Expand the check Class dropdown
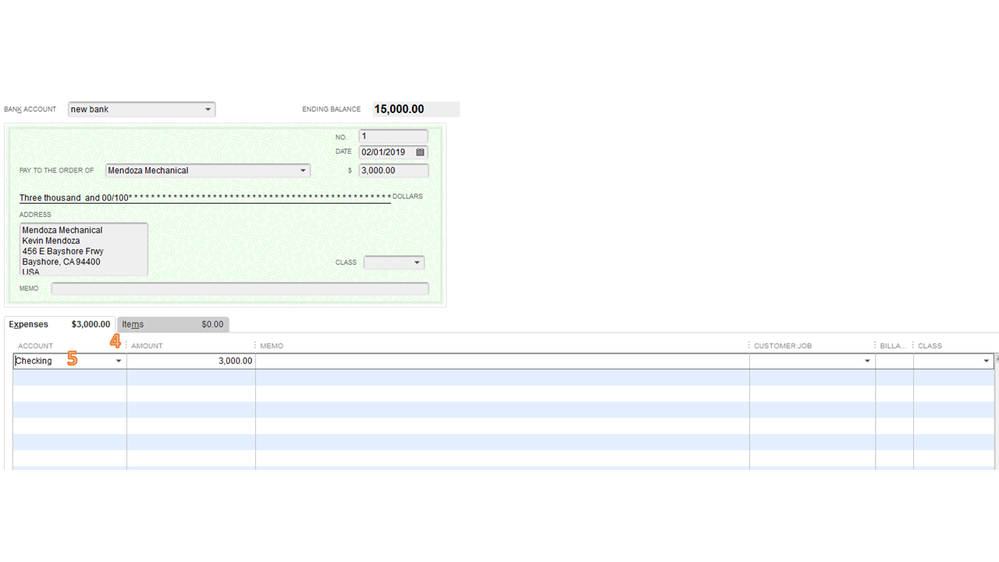Screen dimensions: 999x562 (x=417, y=263)
